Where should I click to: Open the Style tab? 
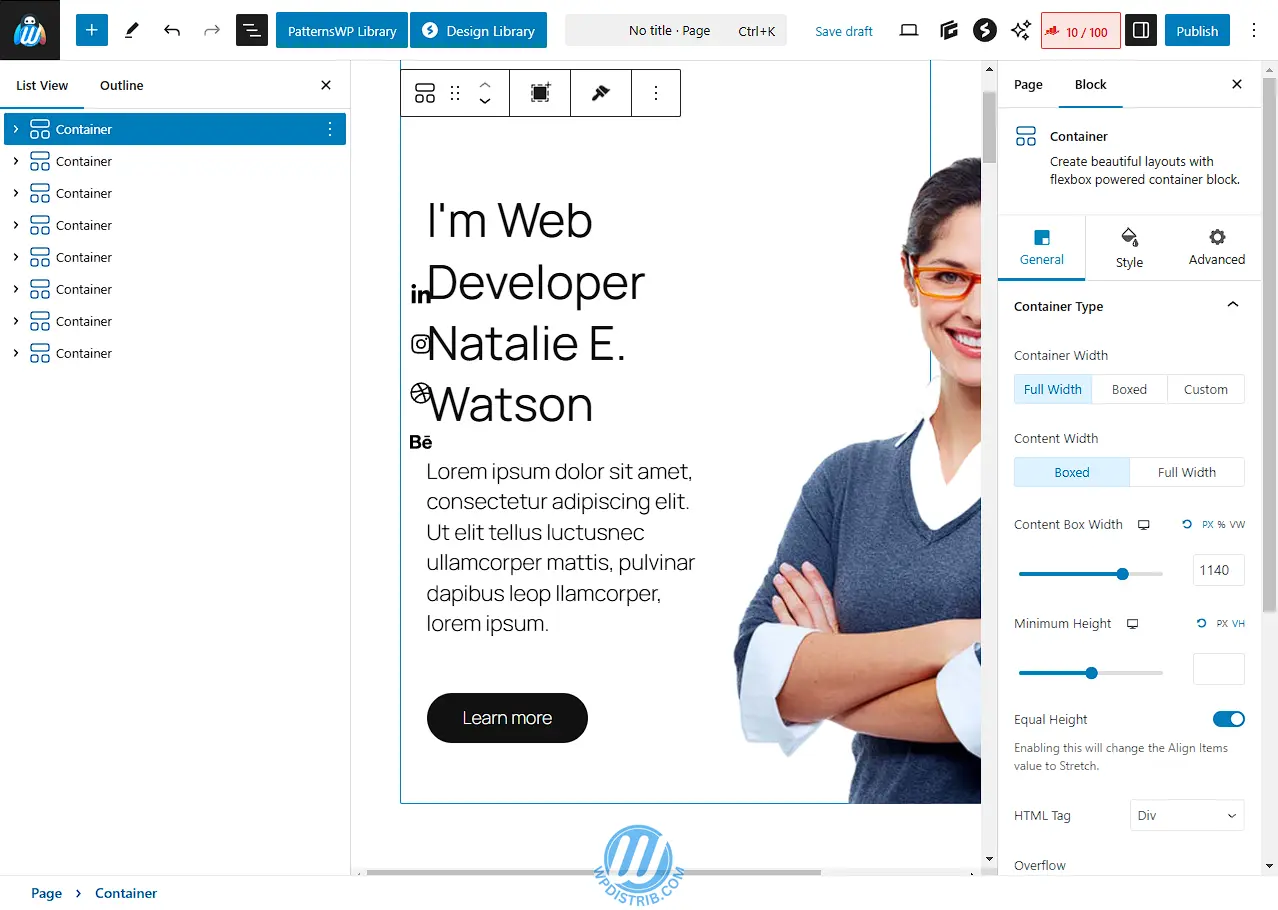[1129, 248]
